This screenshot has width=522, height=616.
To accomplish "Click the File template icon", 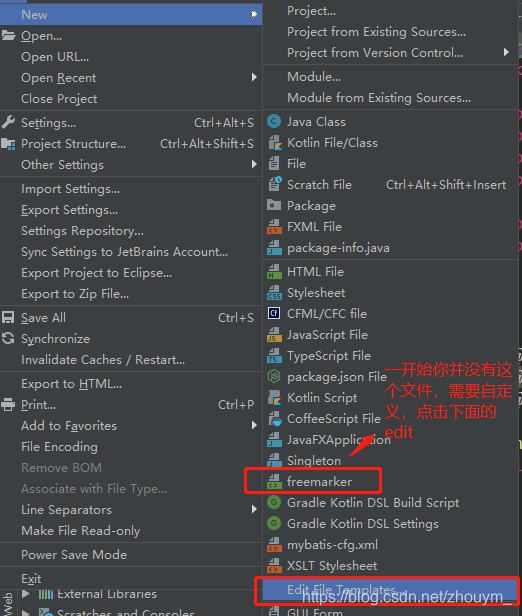I will (x=274, y=163).
